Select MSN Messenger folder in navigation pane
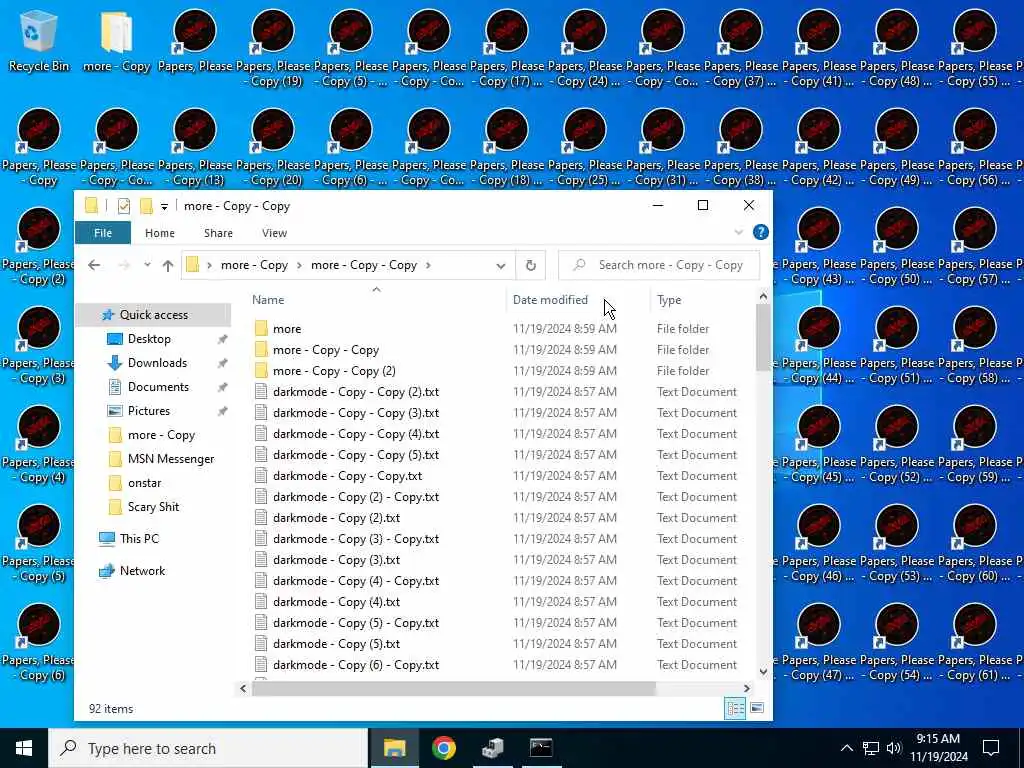The image size is (1024, 768). tap(170, 459)
